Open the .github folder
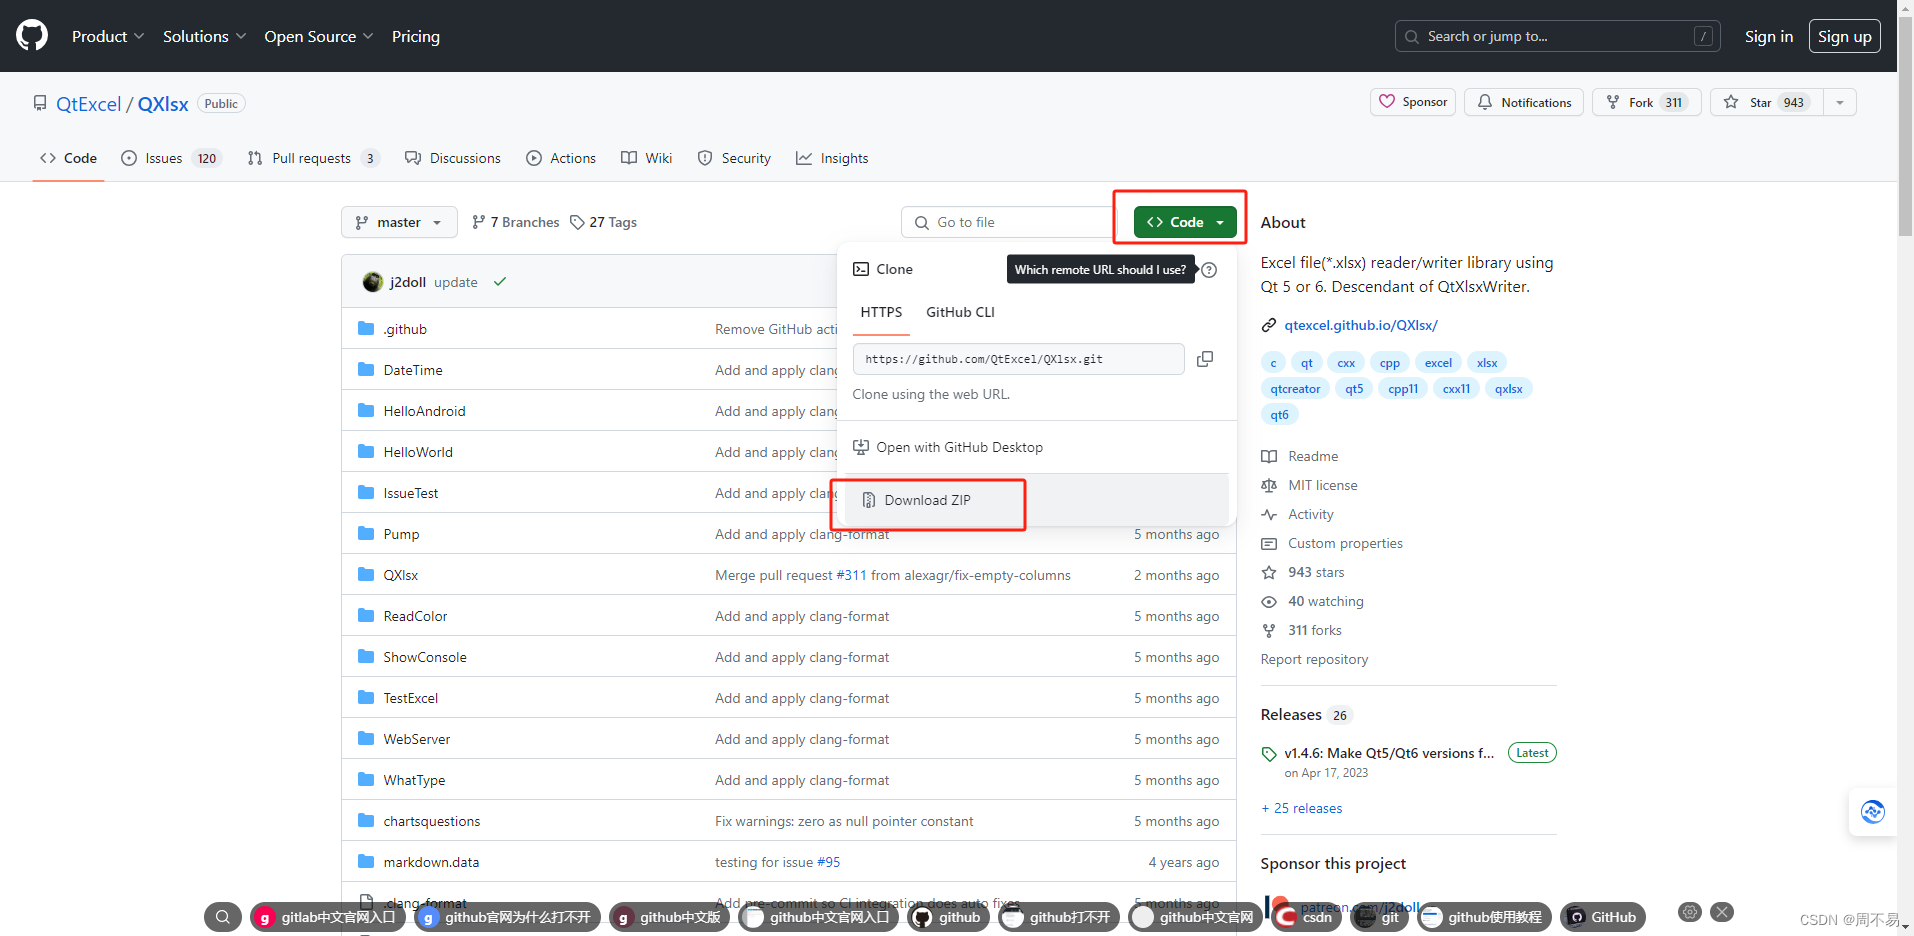1914x936 pixels. (405, 329)
